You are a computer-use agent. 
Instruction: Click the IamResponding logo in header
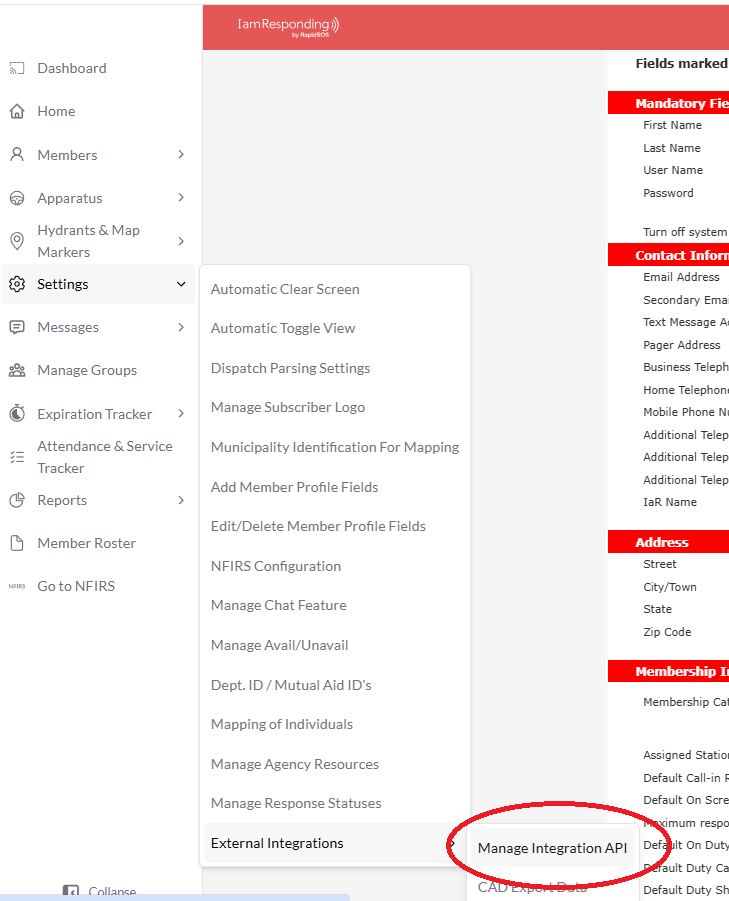click(x=288, y=26)
